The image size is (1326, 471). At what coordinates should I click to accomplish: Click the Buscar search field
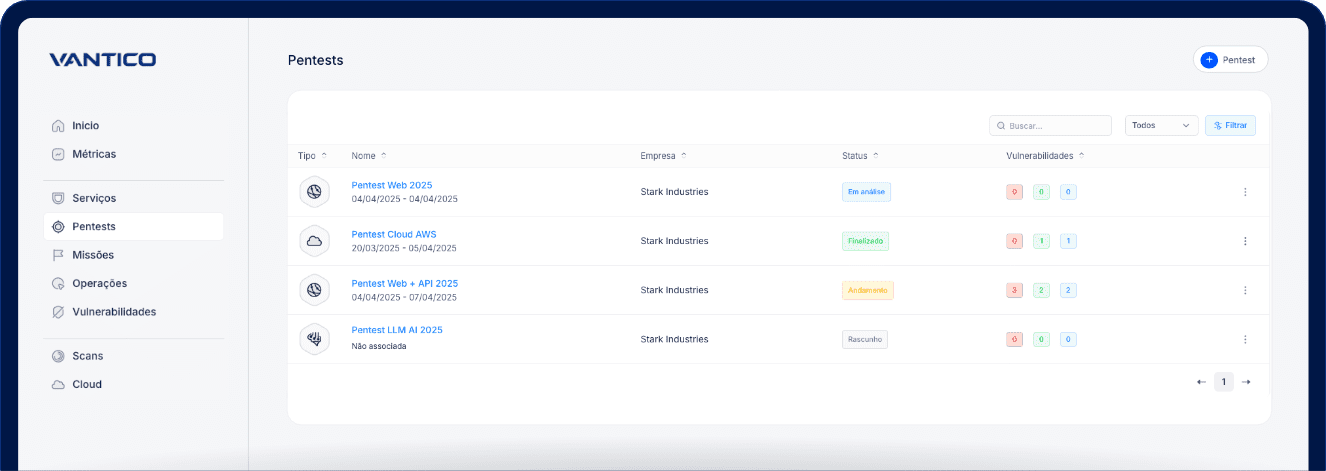pos(1050,125)
